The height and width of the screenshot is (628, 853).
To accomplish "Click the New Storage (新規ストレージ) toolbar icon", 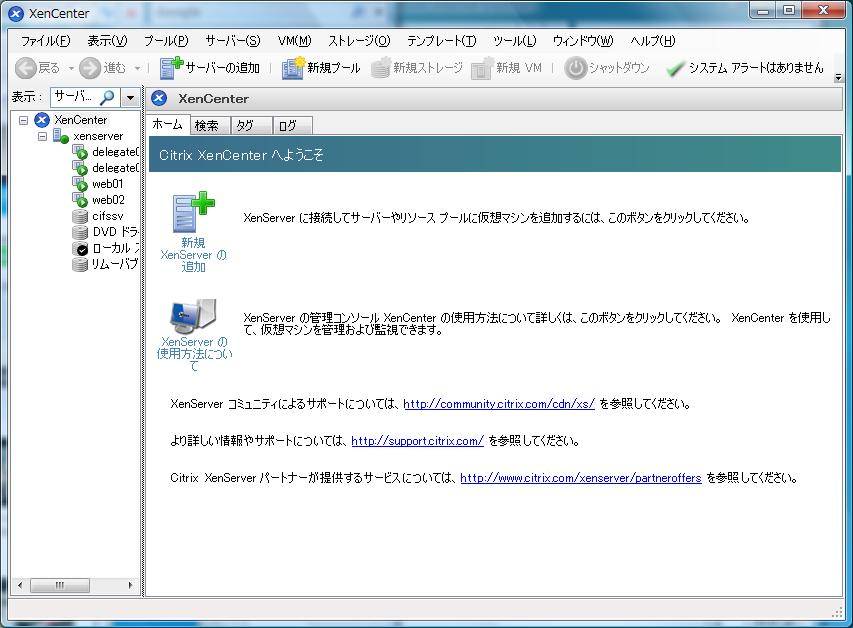I will tap(381, 68).
